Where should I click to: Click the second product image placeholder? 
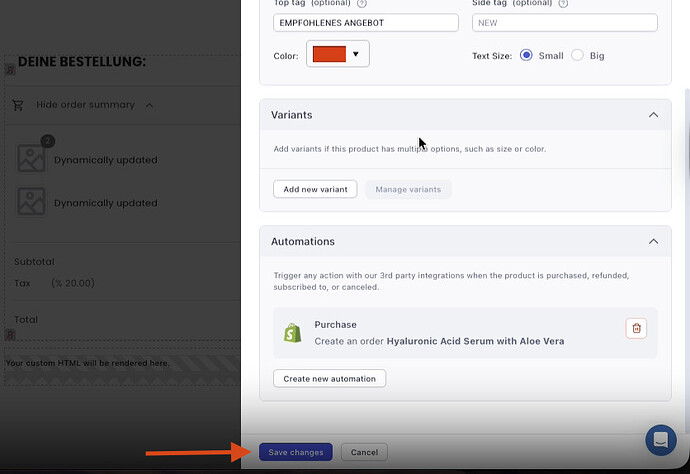pyautogui.click(x=32, y=202)
